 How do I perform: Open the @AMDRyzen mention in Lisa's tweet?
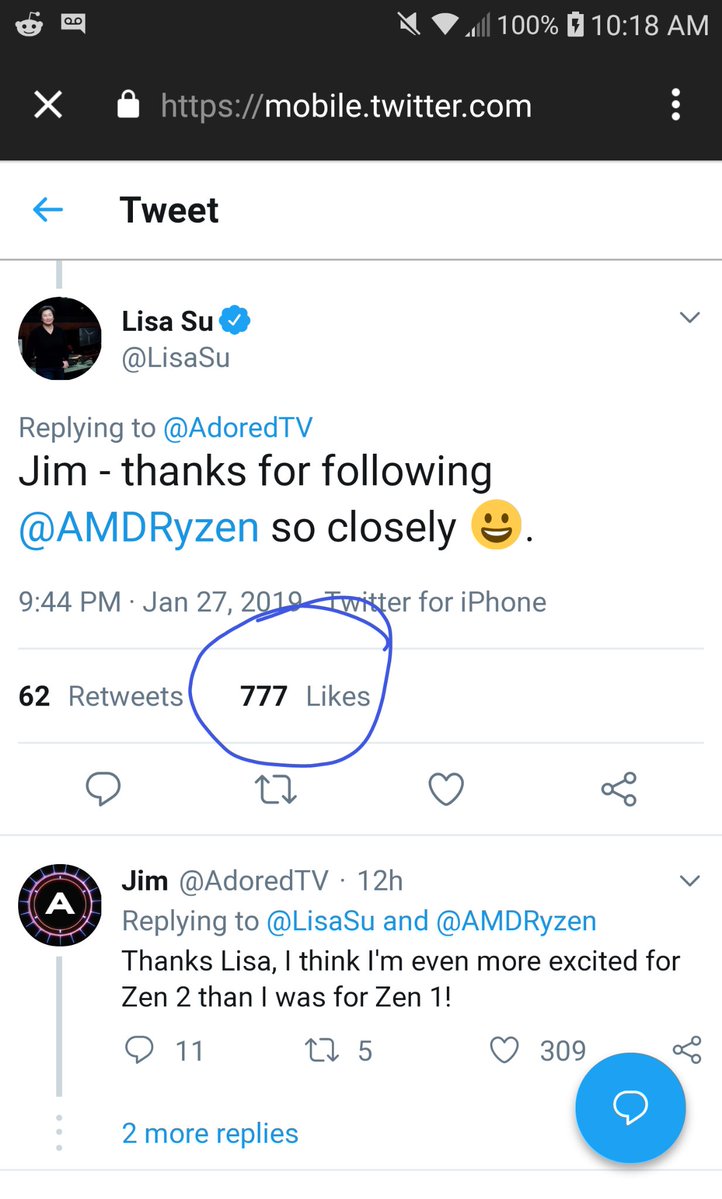tap(139, 528)
